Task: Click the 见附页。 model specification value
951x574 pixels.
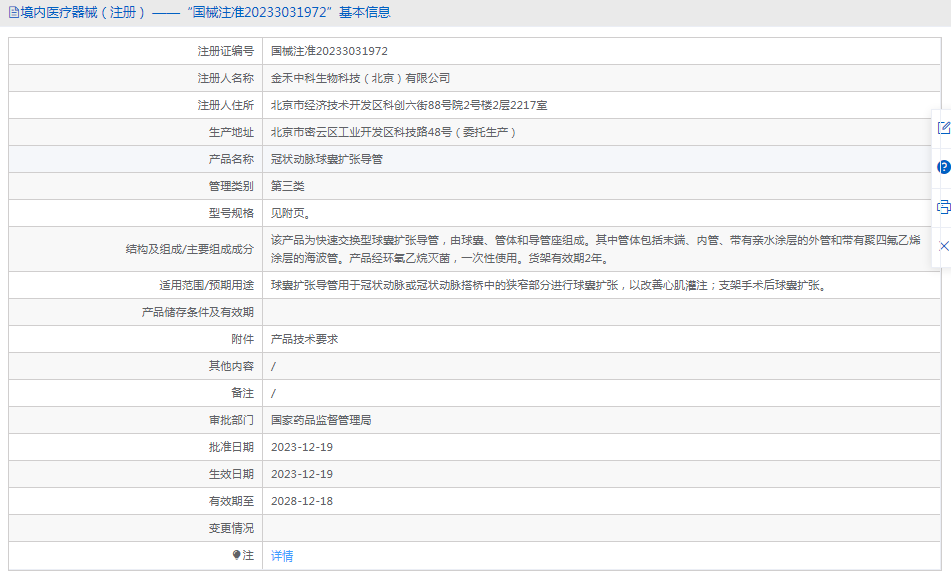Action: [291, 213]
